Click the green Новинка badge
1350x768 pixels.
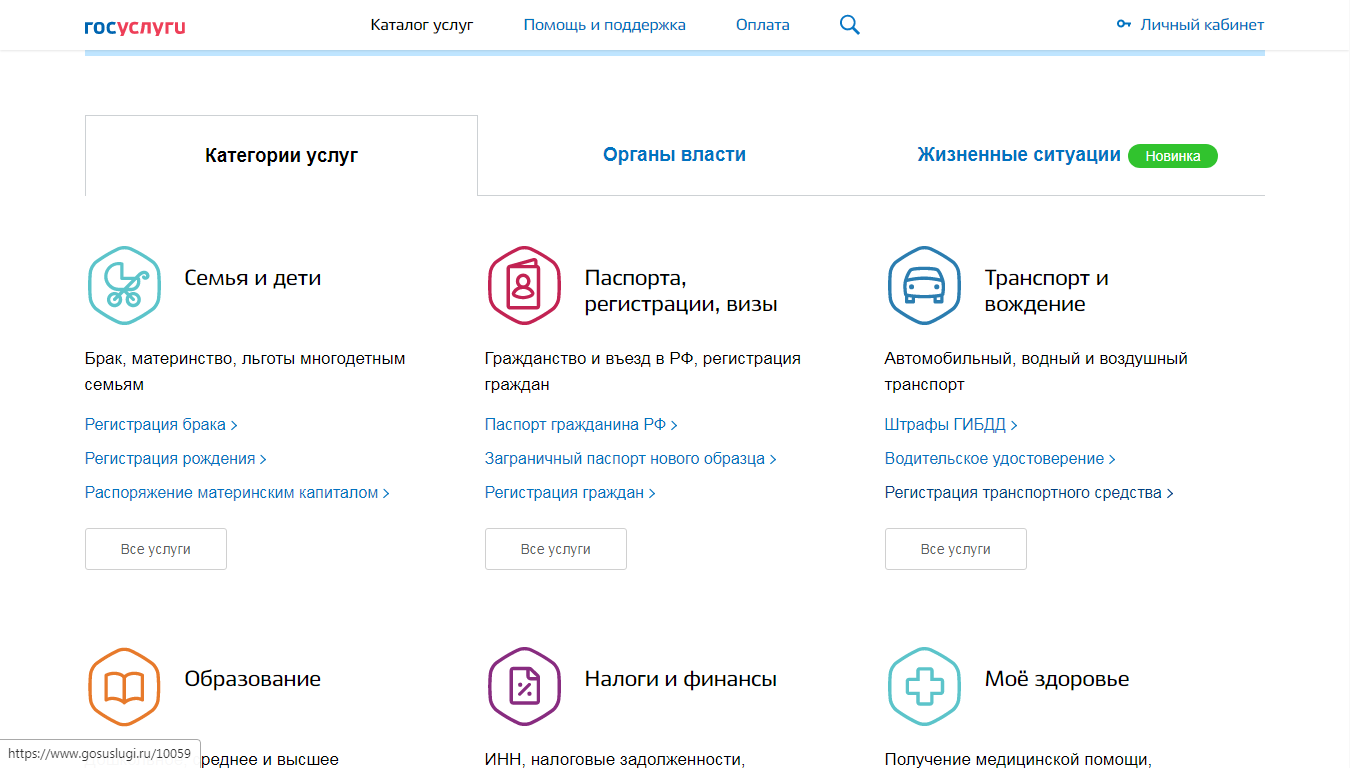[x=1173, y=156]
